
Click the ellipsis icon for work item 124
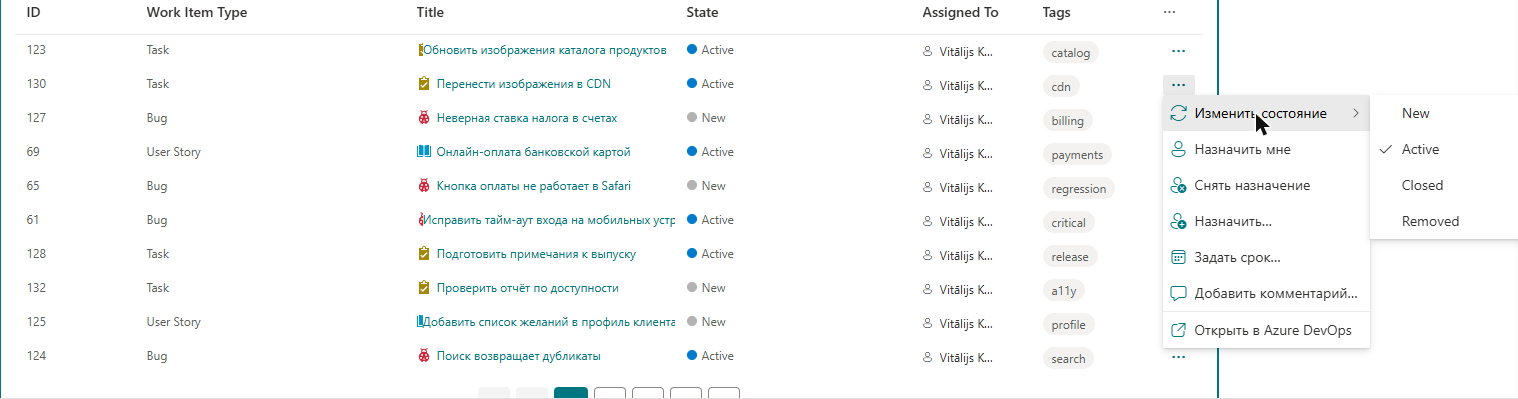point(1178,356)
